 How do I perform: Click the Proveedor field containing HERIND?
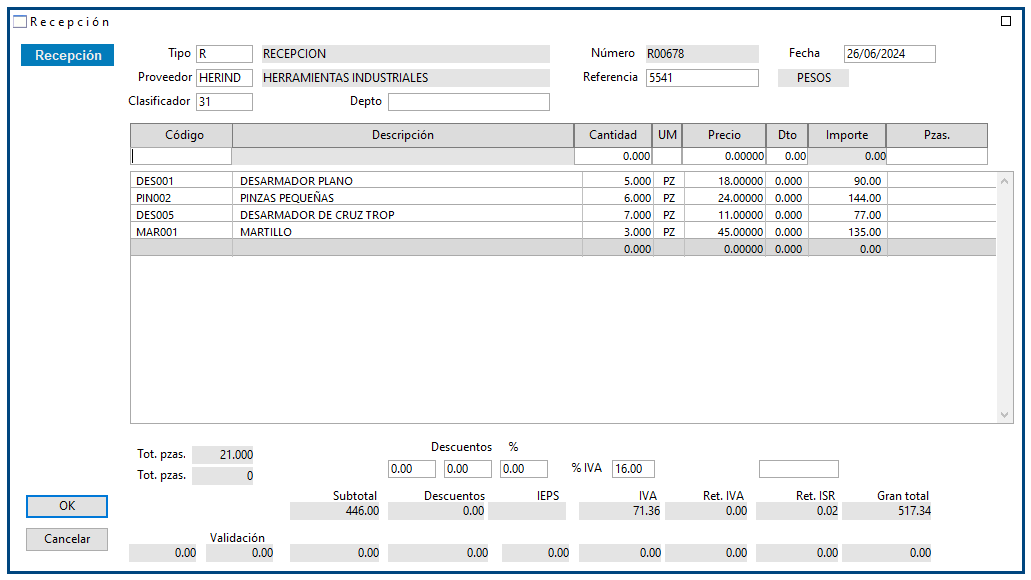coord(224,78)
